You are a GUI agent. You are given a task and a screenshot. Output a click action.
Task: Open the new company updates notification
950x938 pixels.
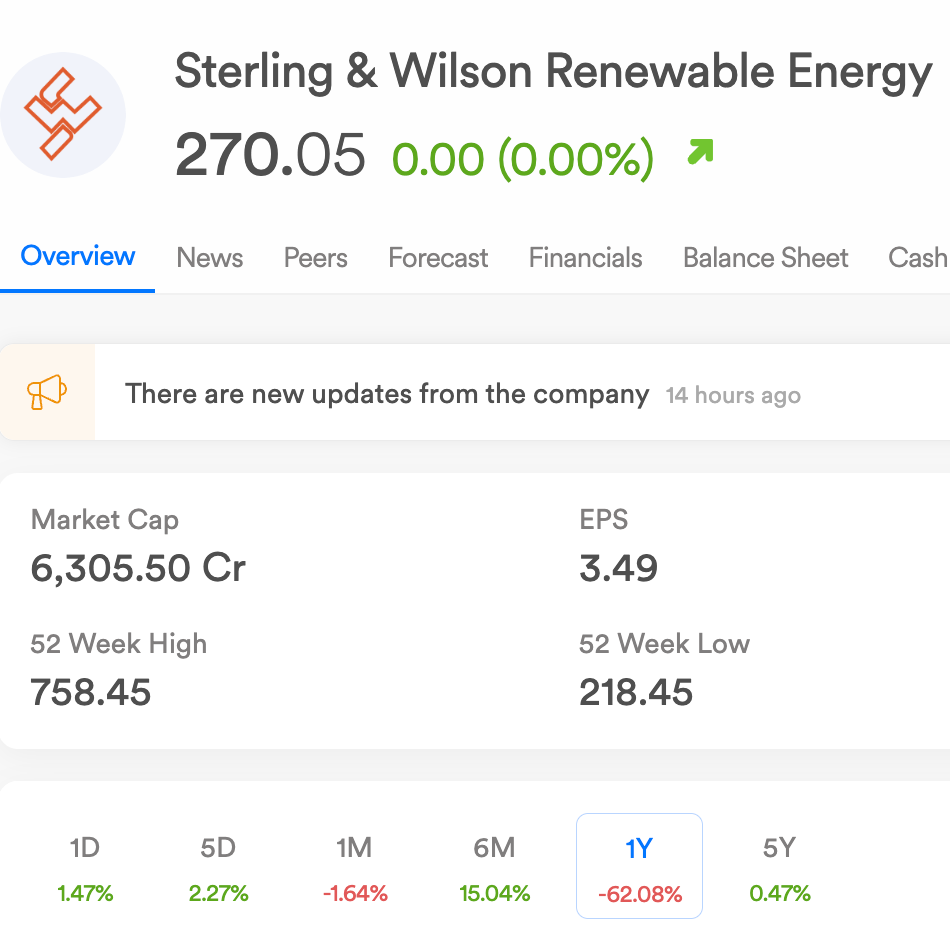pyautogui.click(x=387, y=394)
